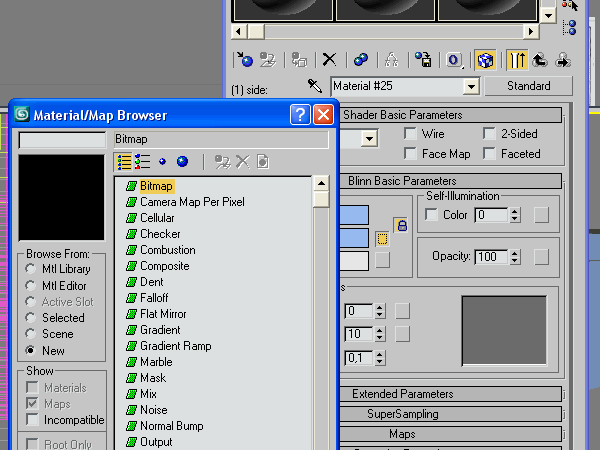Click browser search text field

pyautogui.click(x=62, y=140)
